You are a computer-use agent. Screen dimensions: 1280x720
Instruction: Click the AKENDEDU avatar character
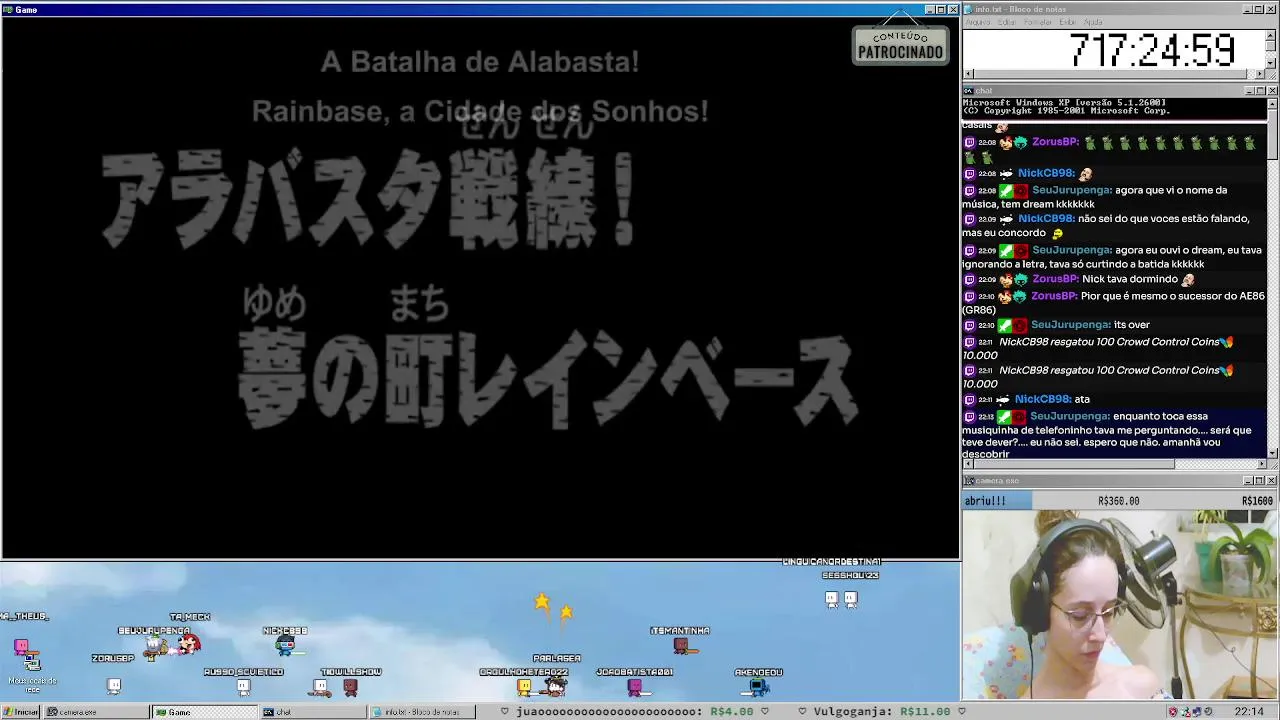pyautogui.click(x=759, y=686)
